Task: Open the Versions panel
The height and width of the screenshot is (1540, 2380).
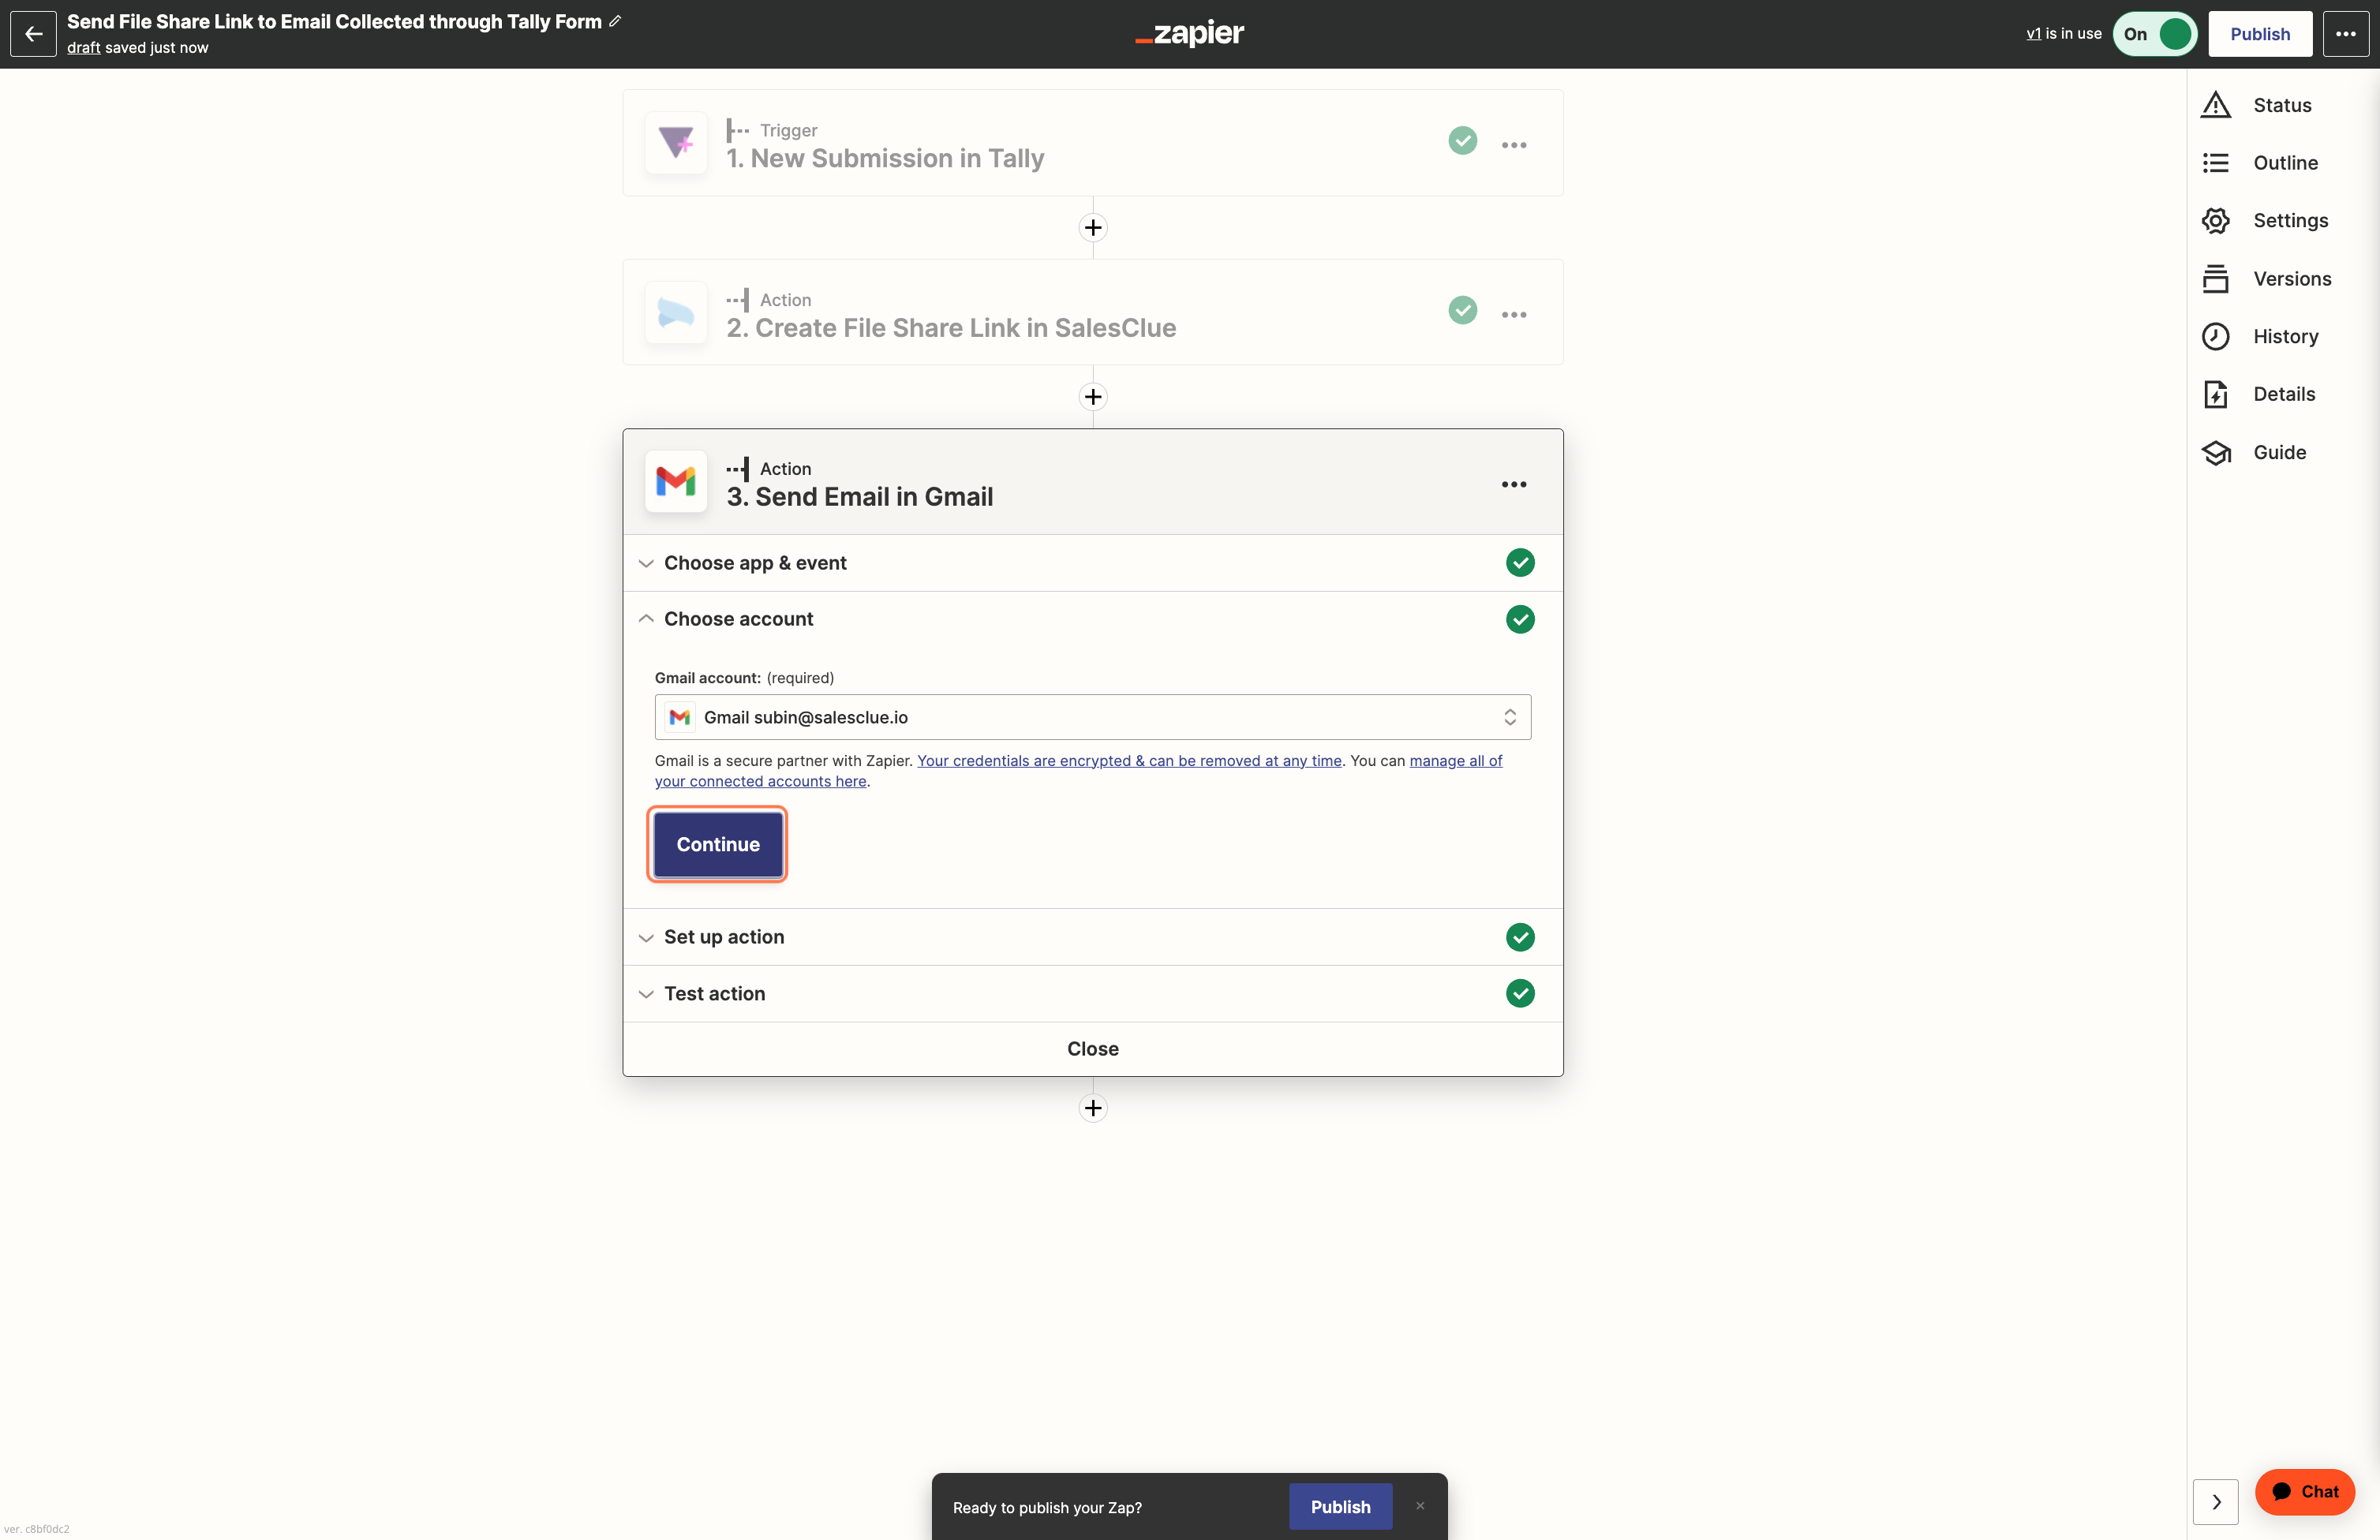Action: (x=2267, y=279)
